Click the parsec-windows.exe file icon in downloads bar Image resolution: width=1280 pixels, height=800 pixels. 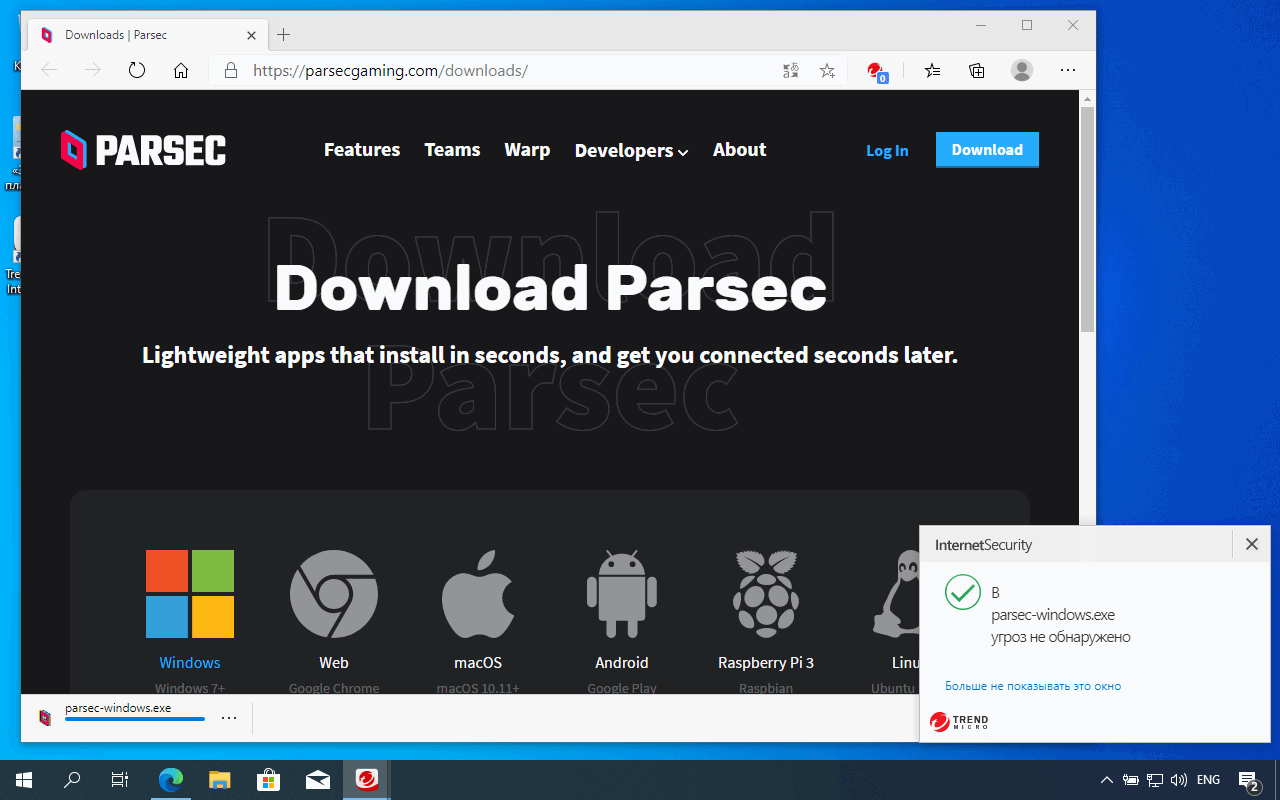[45, 717]
